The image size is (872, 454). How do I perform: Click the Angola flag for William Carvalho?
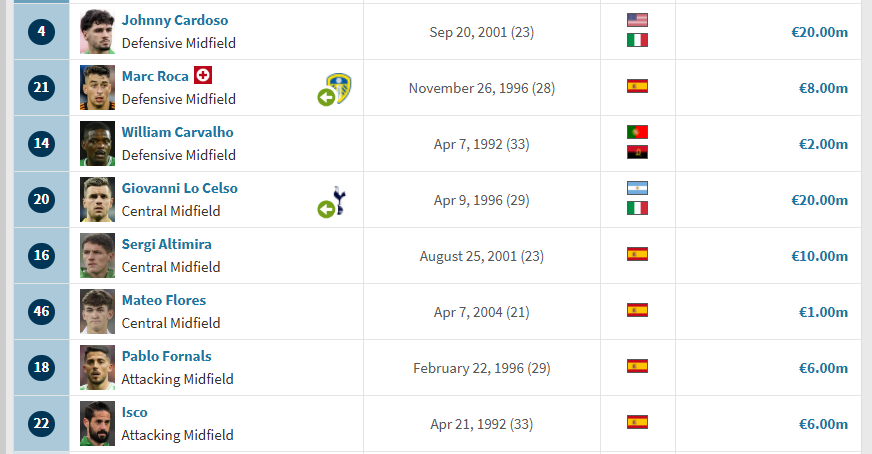point(637,152)
